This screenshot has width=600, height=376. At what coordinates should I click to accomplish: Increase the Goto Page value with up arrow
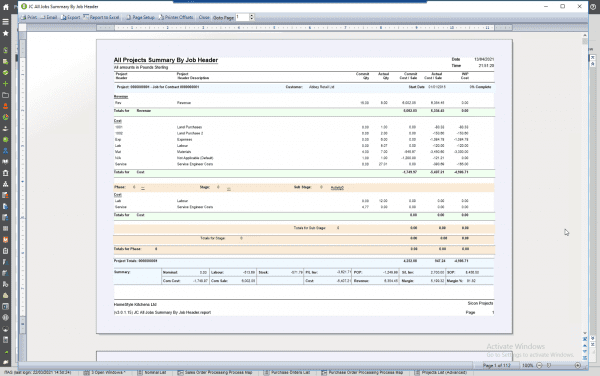251,16
